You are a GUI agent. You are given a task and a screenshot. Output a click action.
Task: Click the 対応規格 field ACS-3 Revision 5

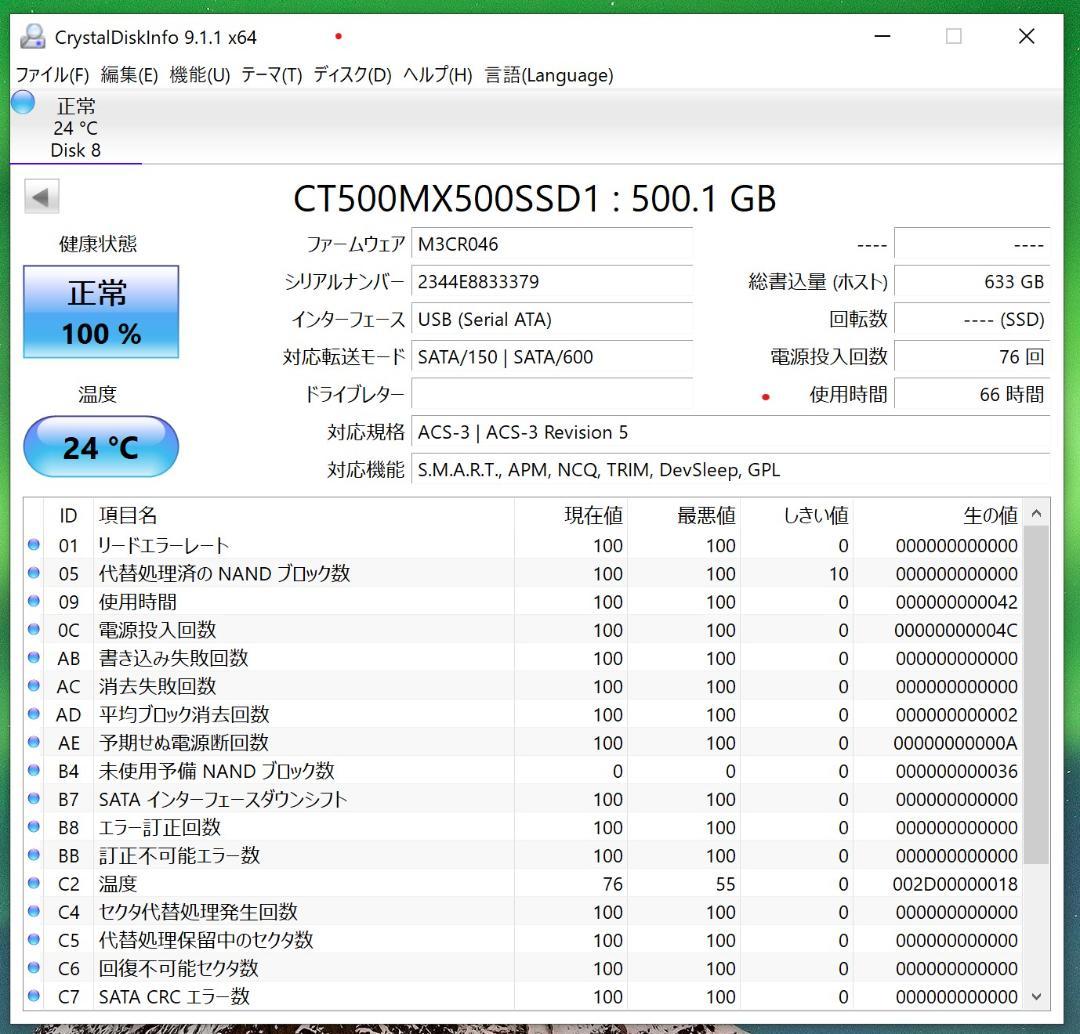coord(731,433)
